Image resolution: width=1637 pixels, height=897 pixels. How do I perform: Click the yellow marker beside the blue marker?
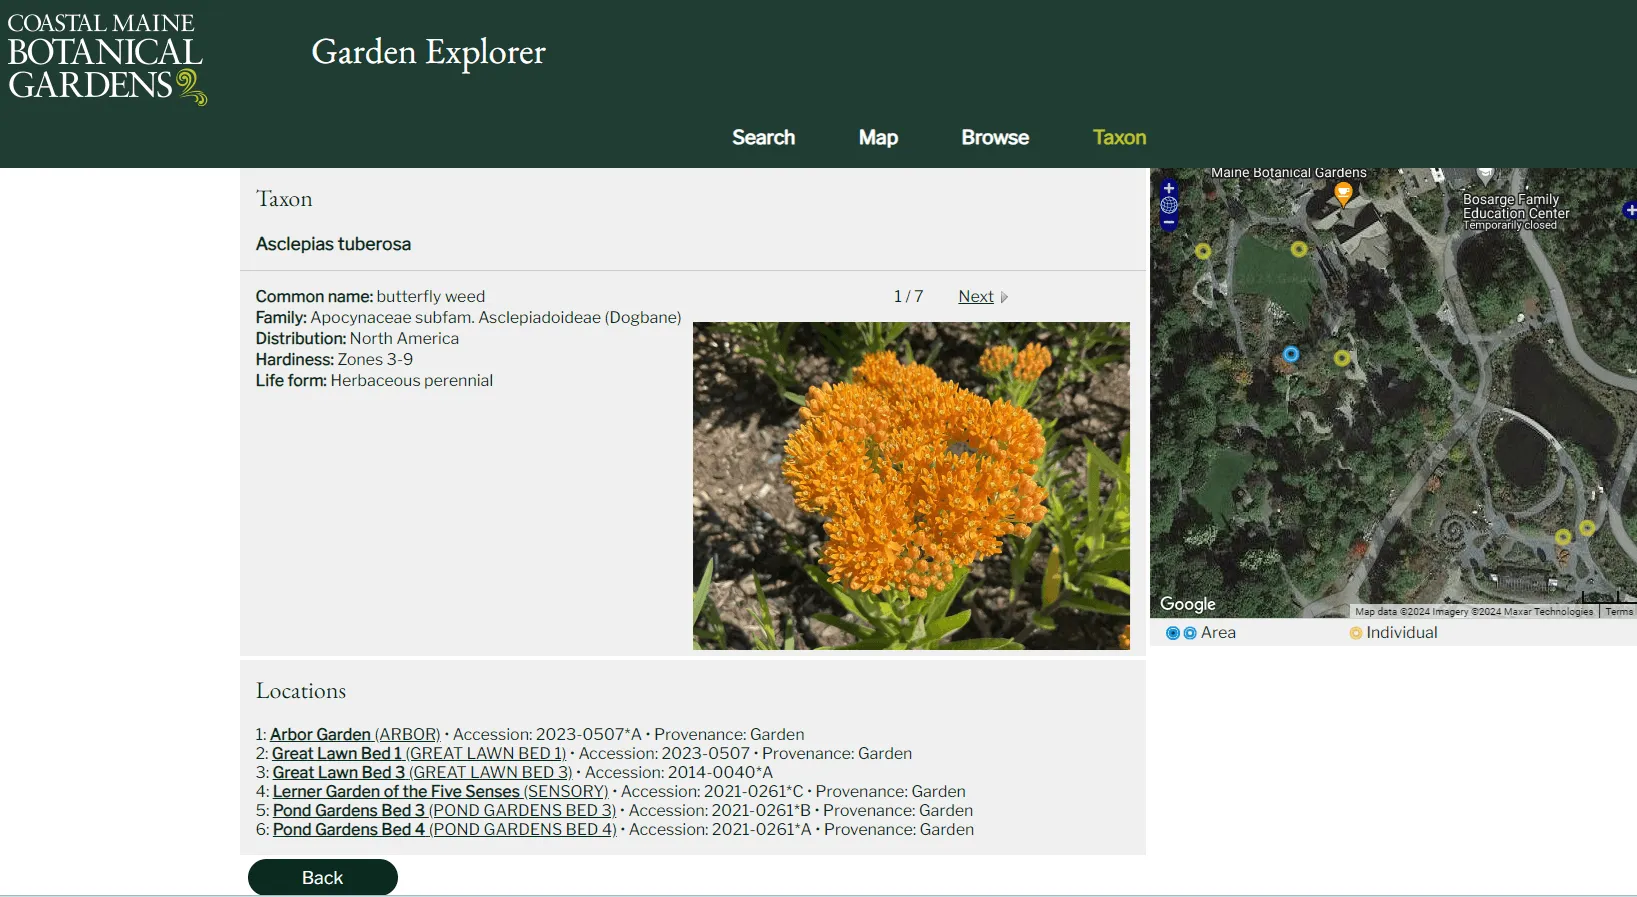pyautogui.click(x=1342, y=358)
